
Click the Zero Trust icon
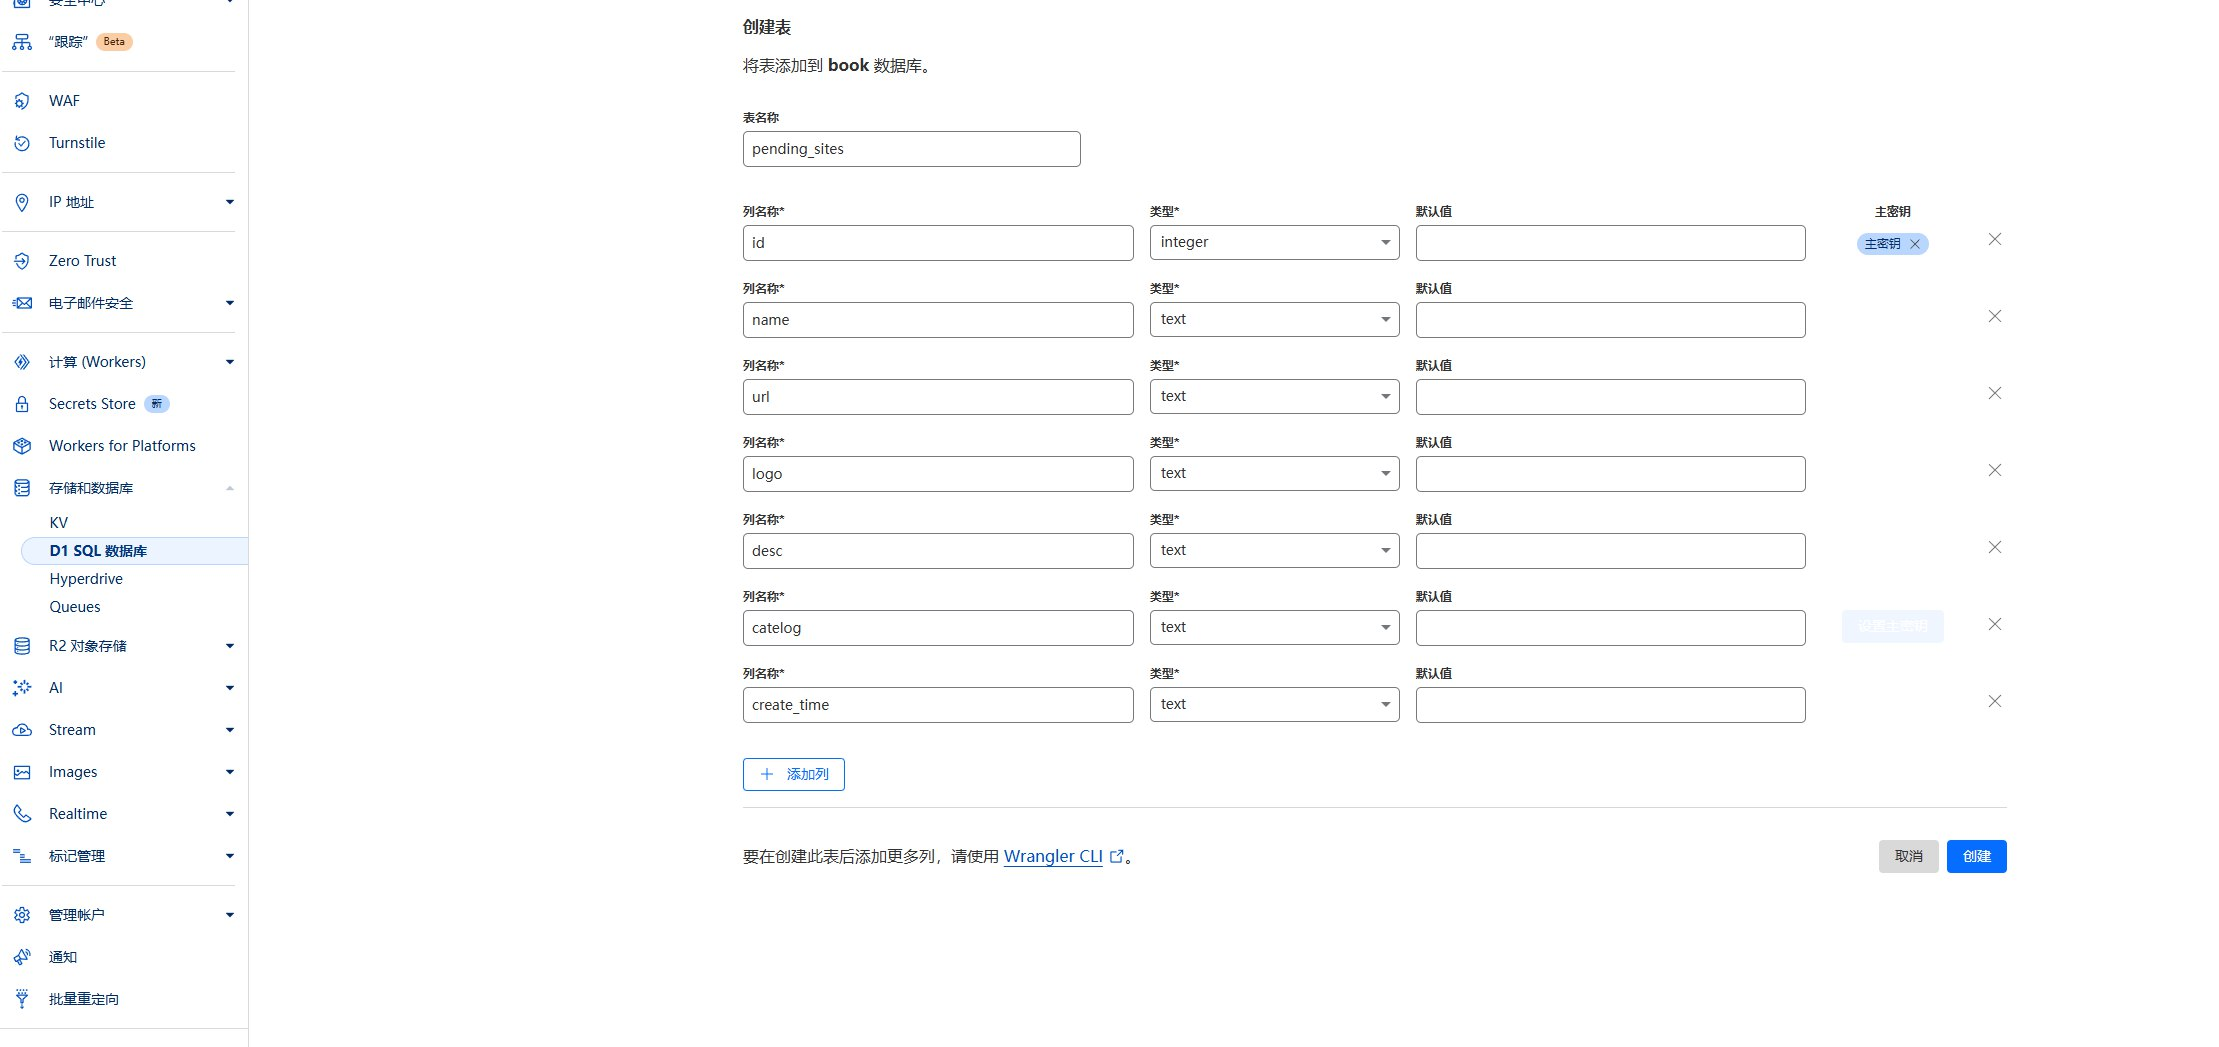tap(22, 261)
